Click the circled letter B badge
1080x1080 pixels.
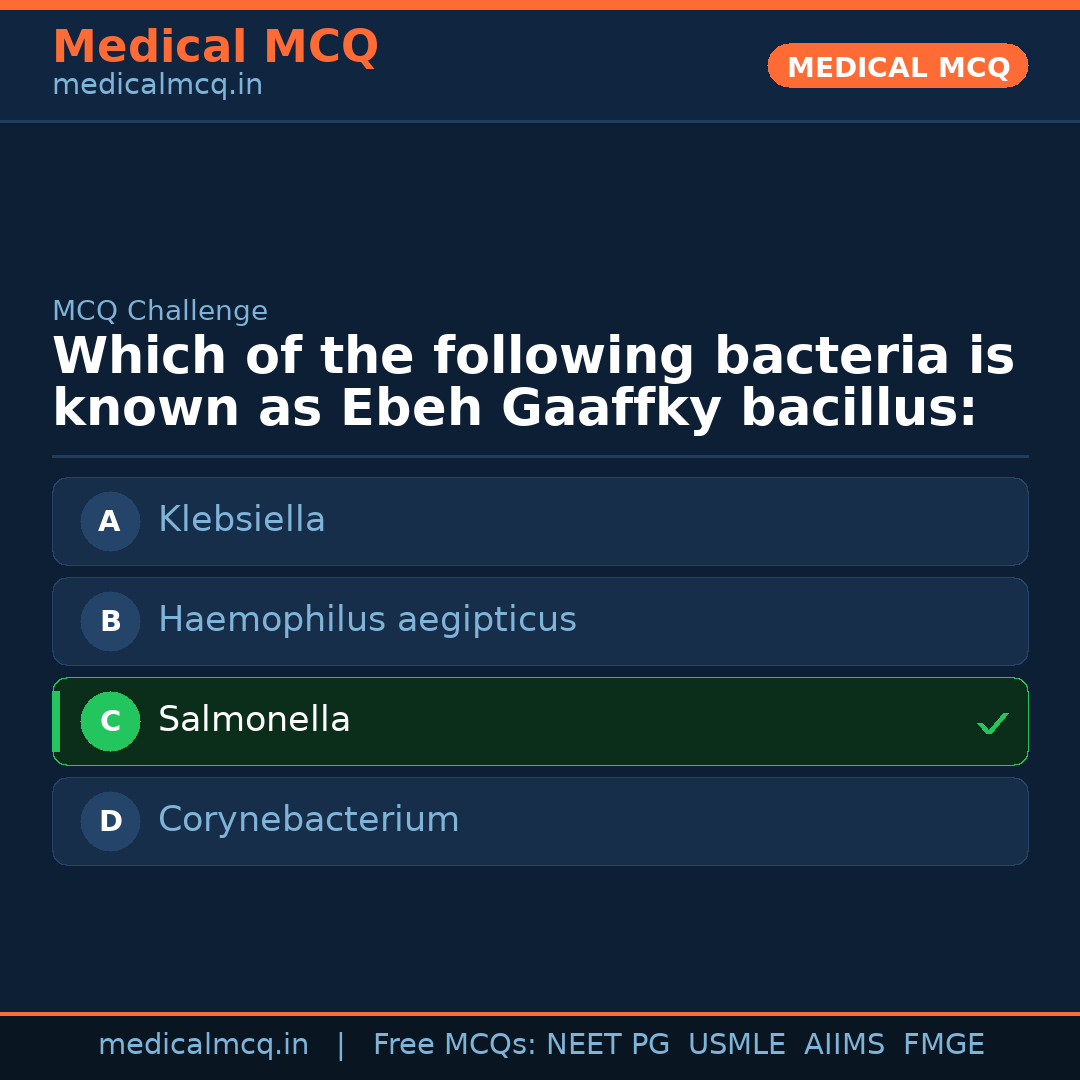[110, 621]
